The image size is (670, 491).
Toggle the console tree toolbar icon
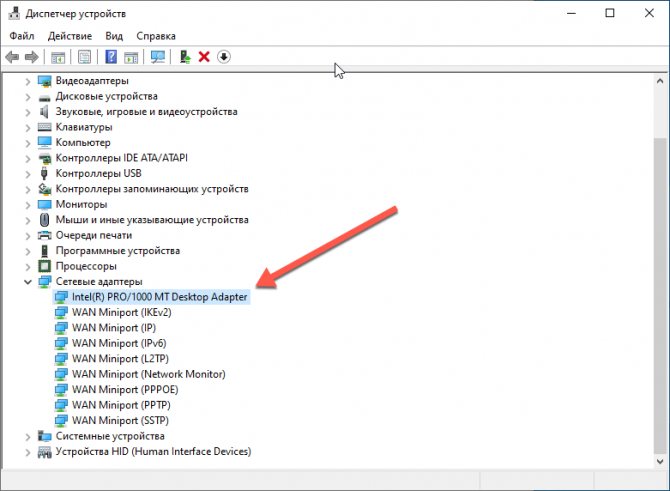point(58,57)
